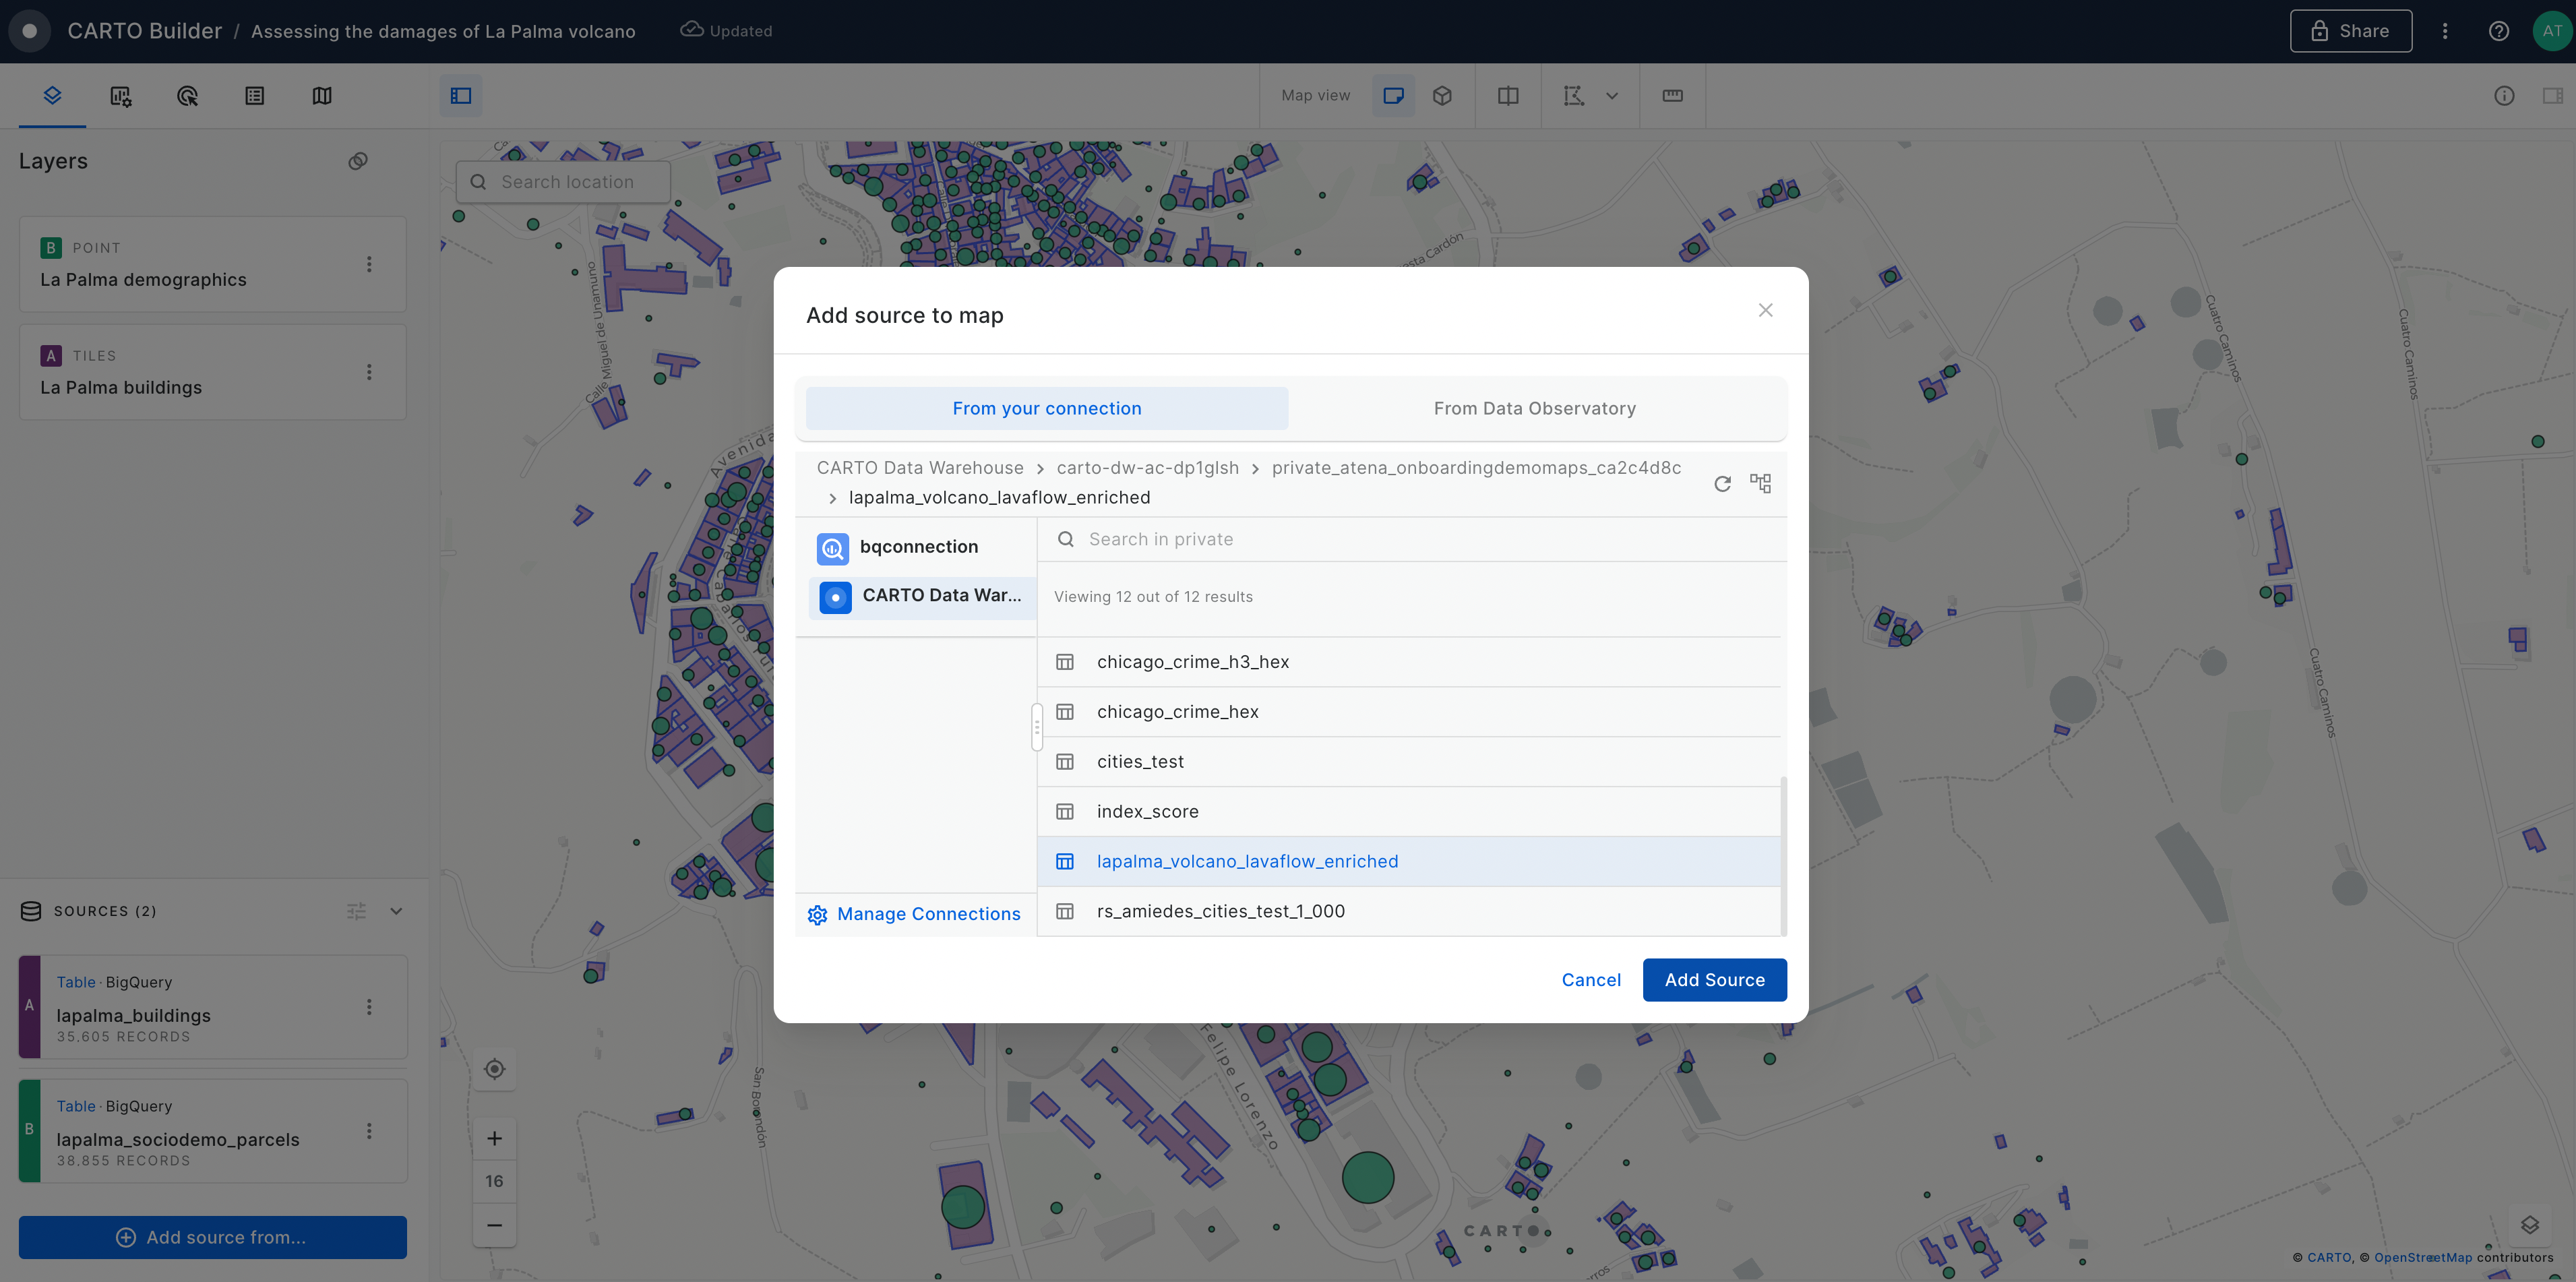Select index_score table
The width and height of the screenshot is (2576, 1282).
(1409, 812)
